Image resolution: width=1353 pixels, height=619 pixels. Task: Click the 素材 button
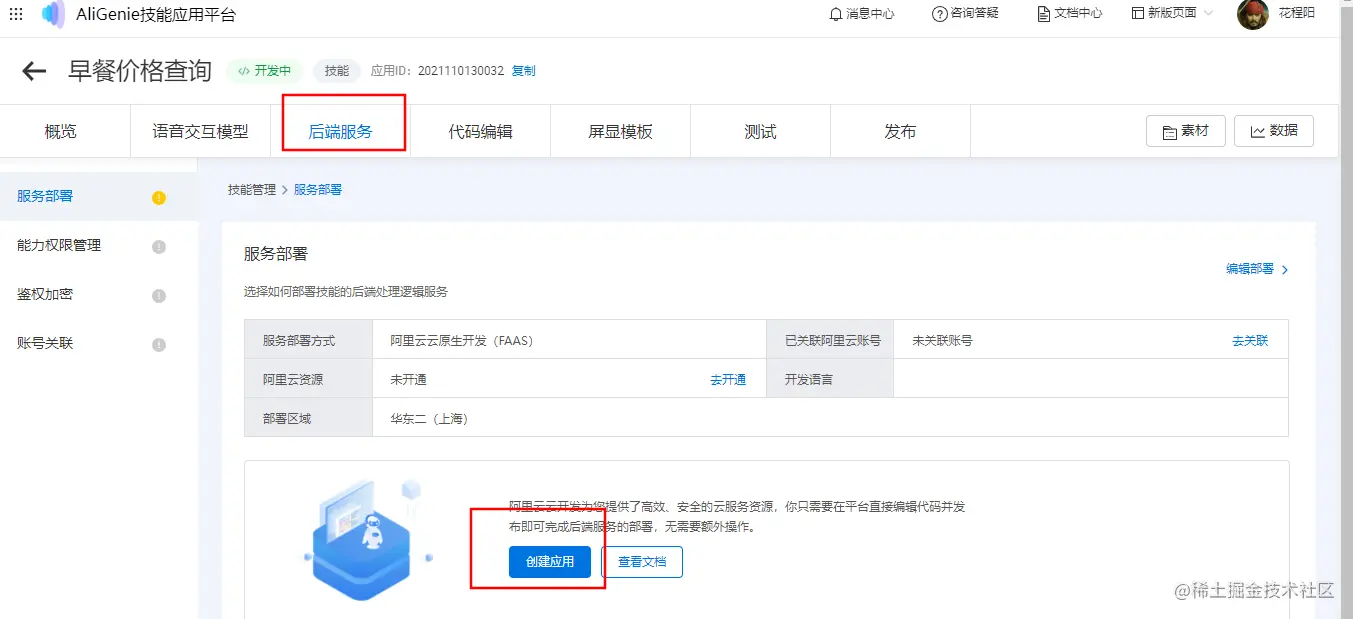click(1186, 131)
